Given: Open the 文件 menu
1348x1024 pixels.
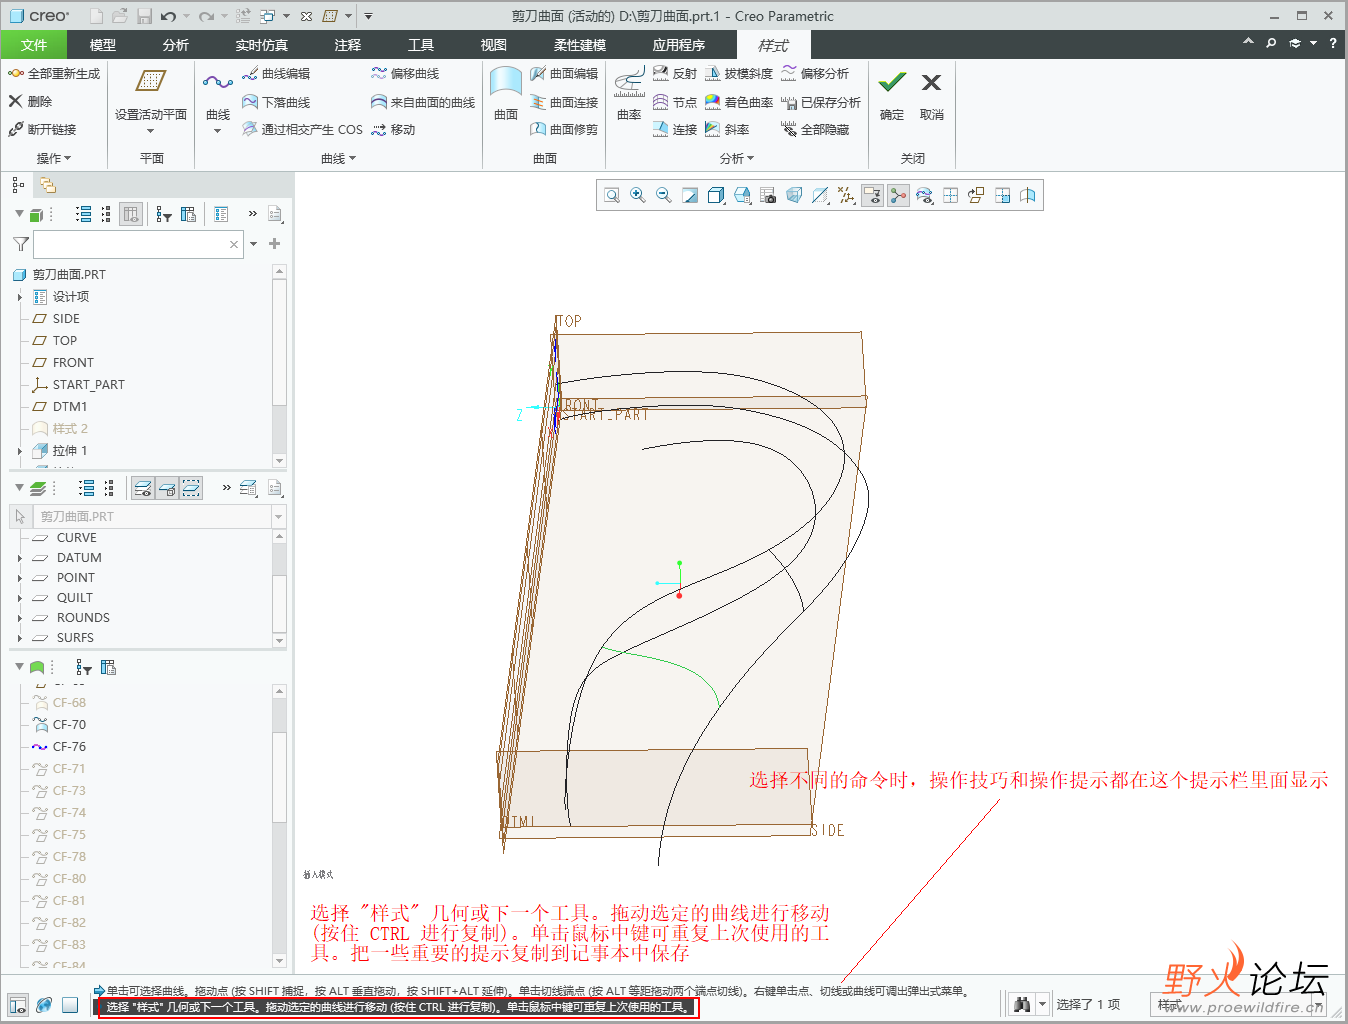Looking at the screenshot, I should [34, 45].
